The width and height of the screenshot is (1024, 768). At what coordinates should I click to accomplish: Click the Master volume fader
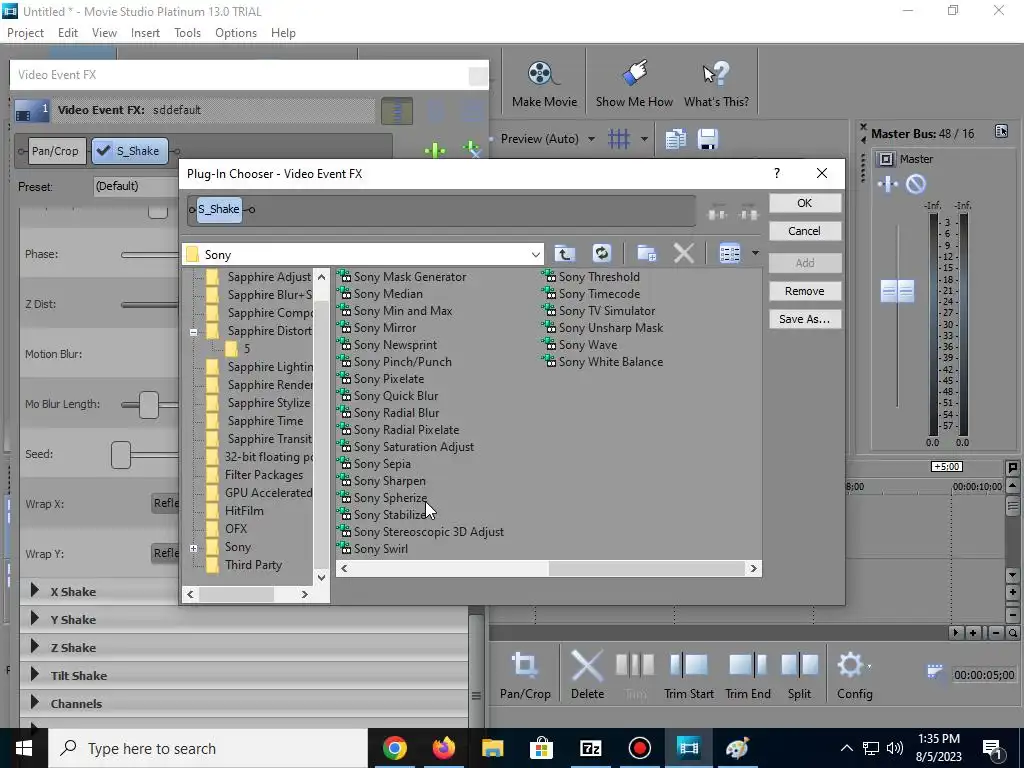897,291
